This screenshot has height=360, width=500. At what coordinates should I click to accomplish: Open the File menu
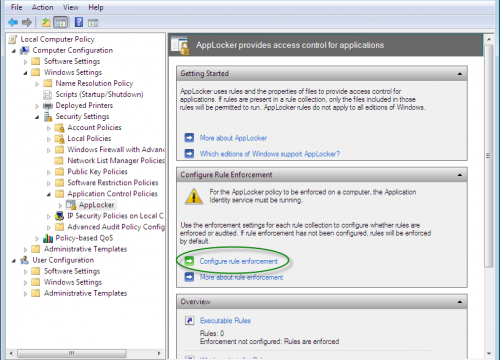[16, 7]
